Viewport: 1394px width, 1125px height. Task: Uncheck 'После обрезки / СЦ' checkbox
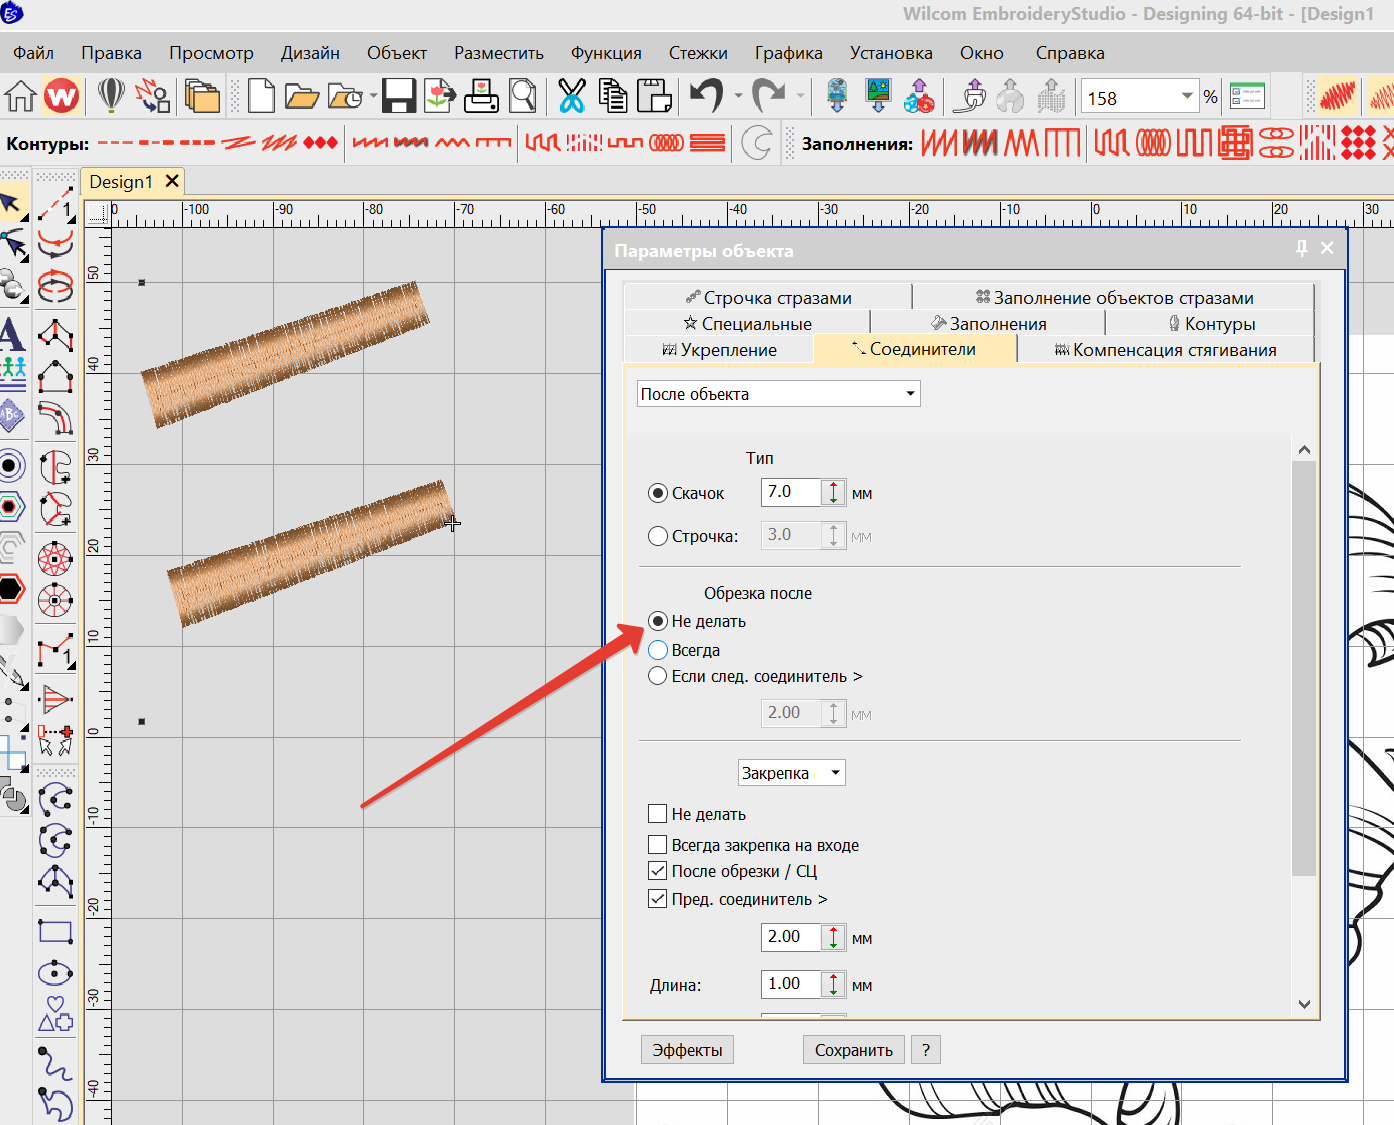658,871
